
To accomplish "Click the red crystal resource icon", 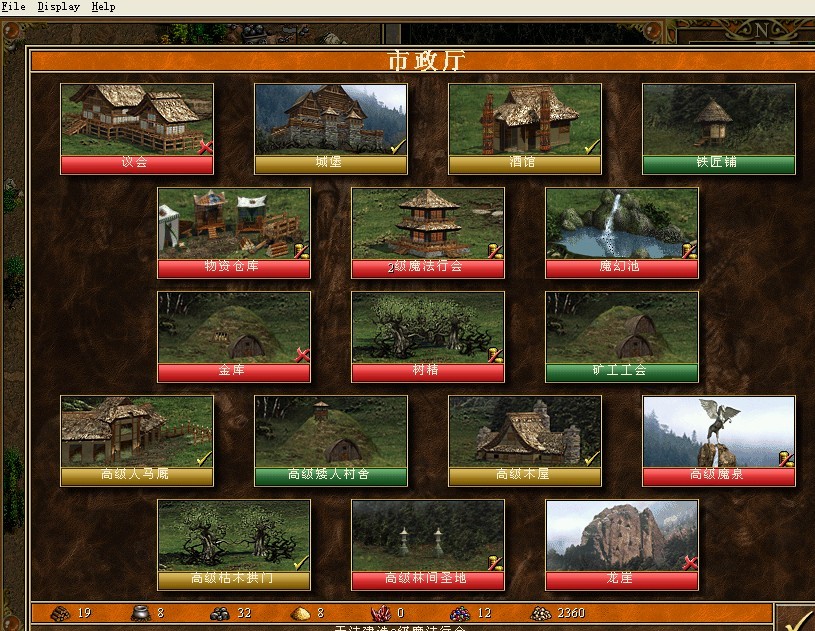I will pyautogui.click(x=380, y=613).
